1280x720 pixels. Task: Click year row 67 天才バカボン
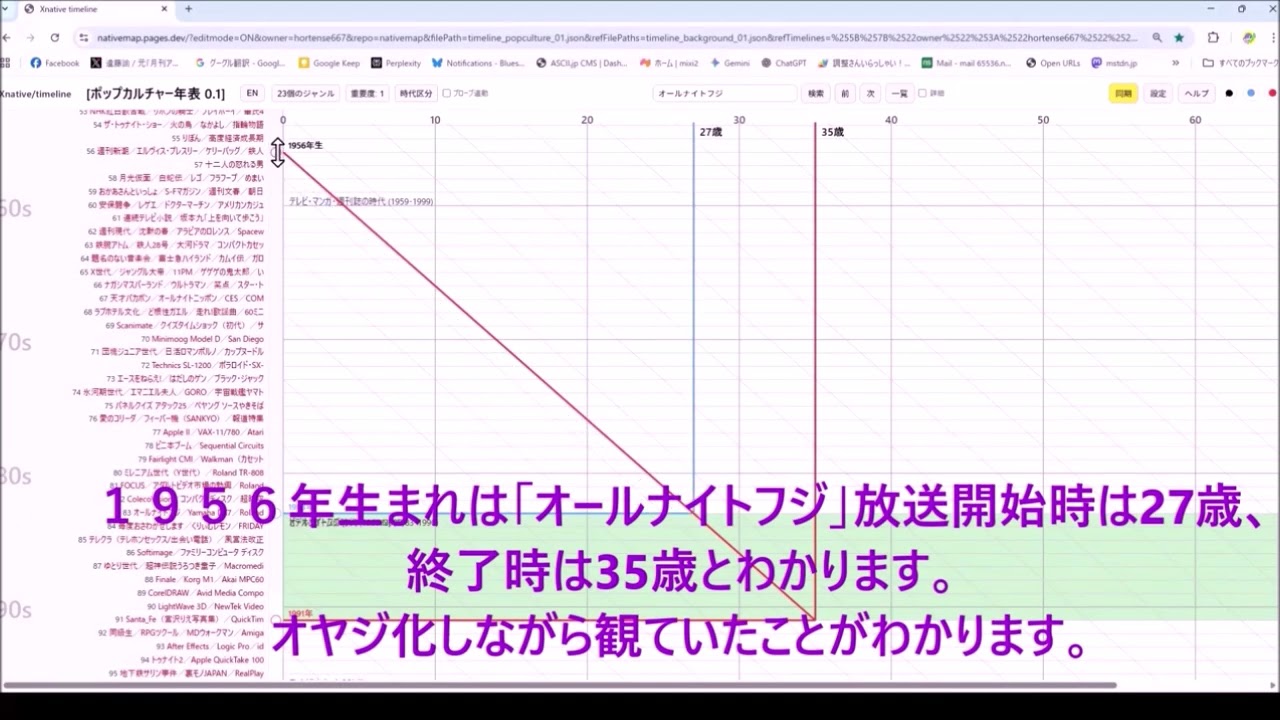[x=182, y=298]
